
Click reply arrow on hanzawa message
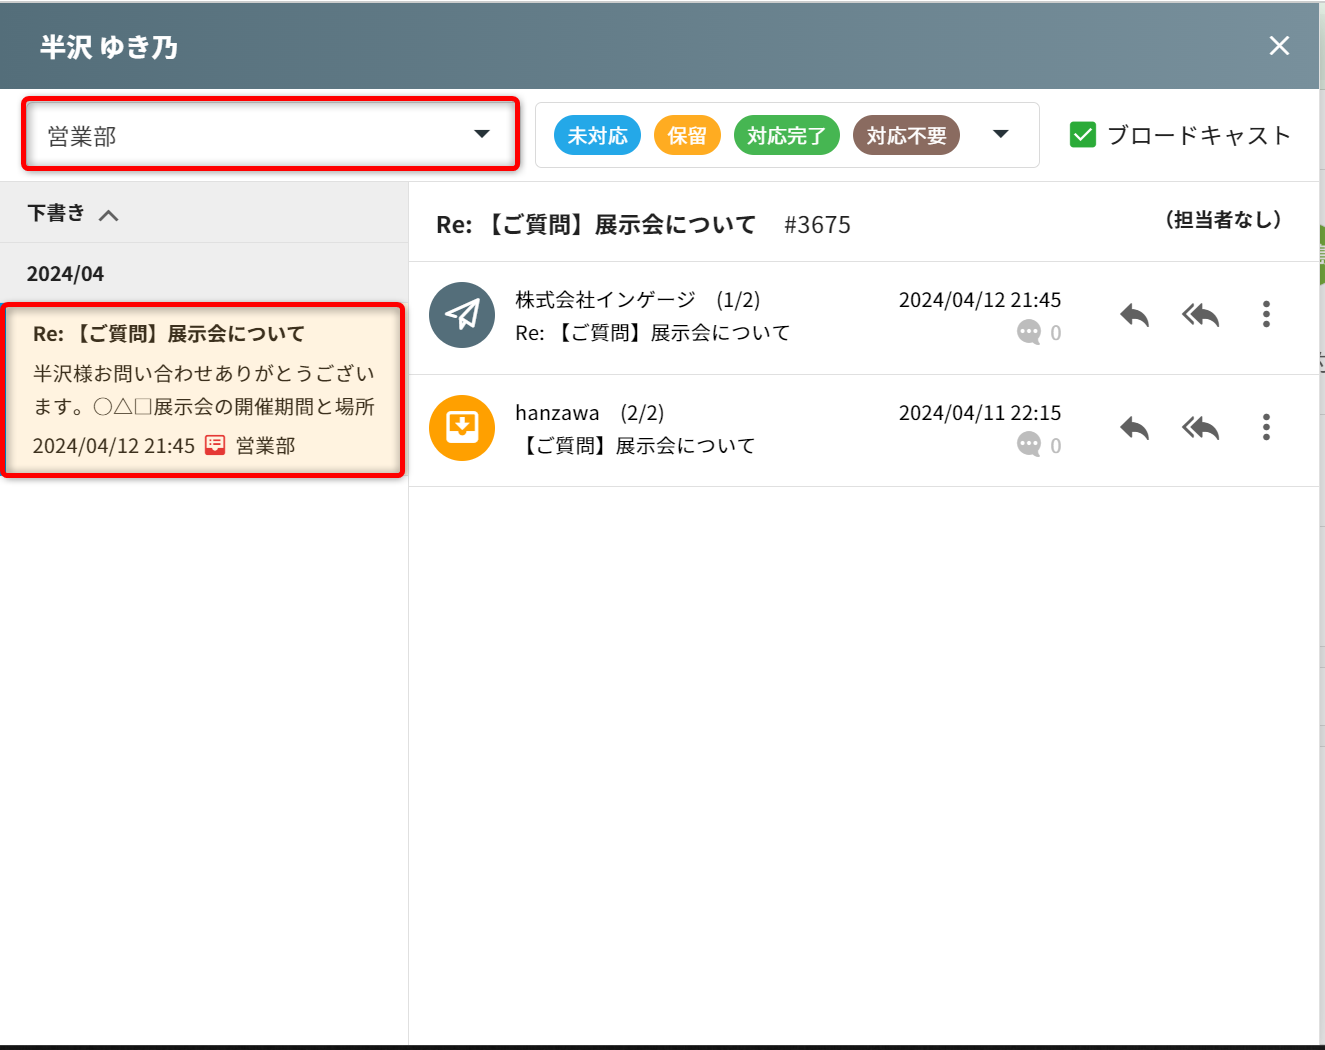pos(1134,429)
